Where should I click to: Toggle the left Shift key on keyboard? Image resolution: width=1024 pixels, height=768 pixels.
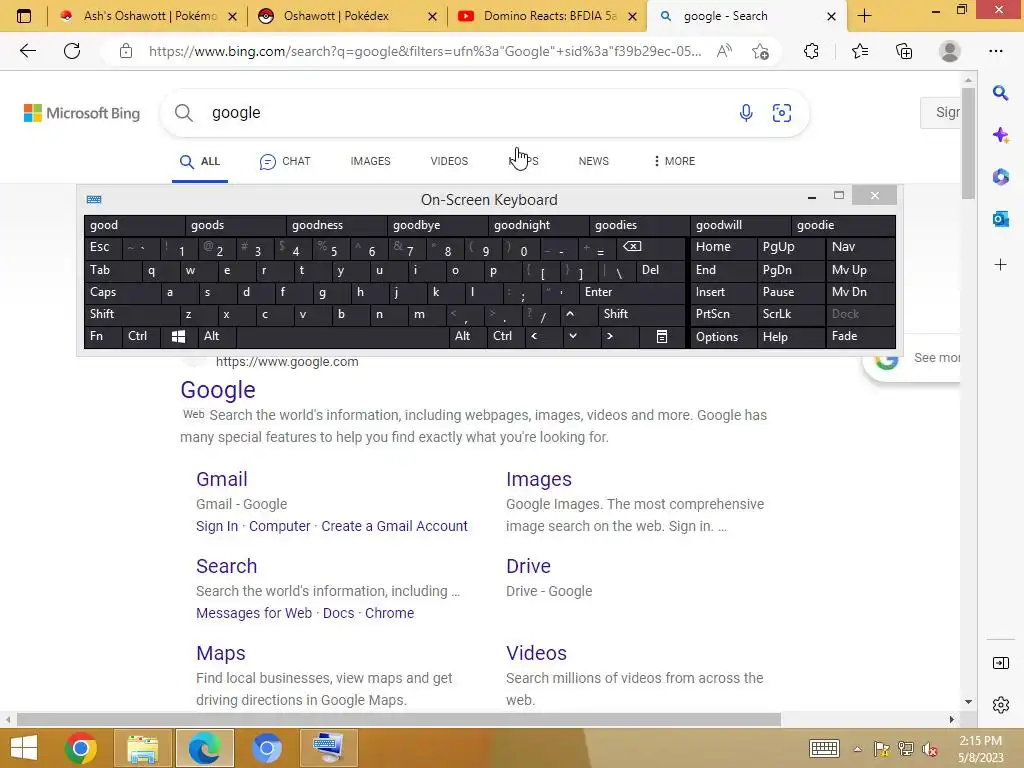(x=131, y=314)
